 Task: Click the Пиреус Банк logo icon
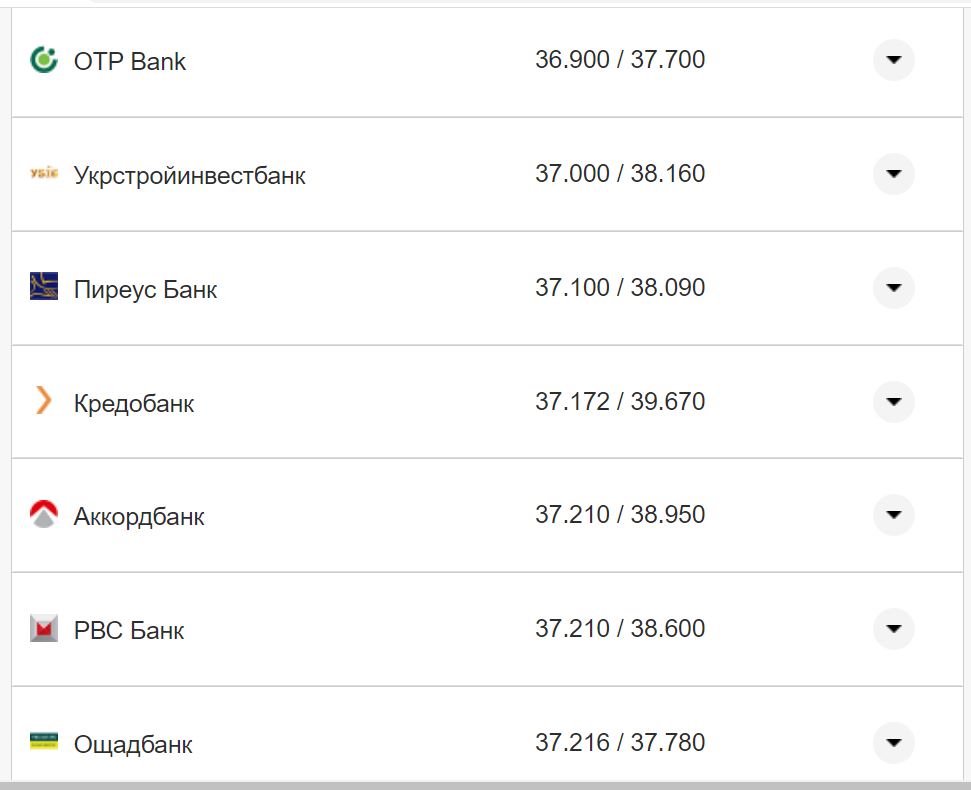click(x=44, y=288)
